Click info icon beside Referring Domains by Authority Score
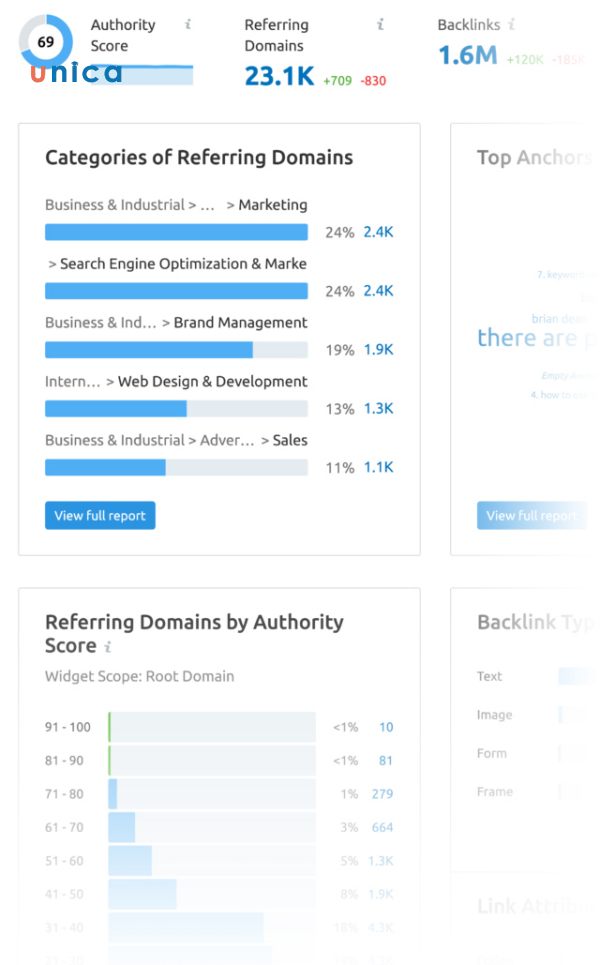This screenshot has height=965, width=600. pos(108,647)
